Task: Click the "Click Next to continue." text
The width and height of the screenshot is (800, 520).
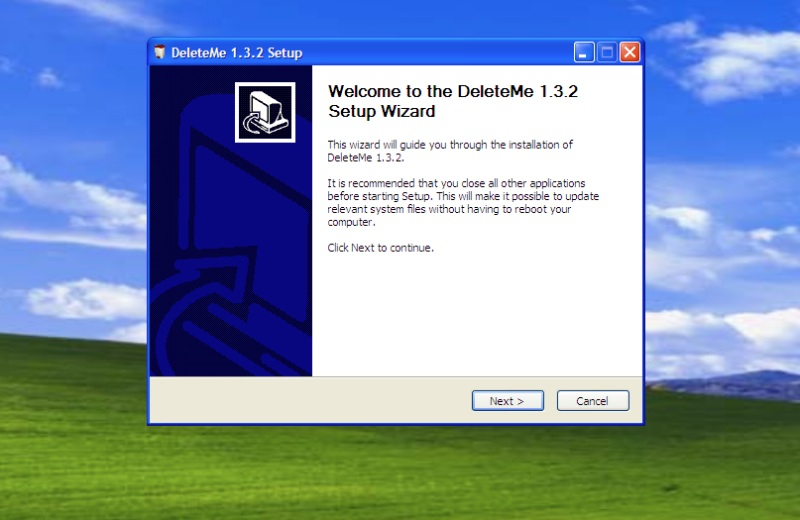Action: point(381,247)
